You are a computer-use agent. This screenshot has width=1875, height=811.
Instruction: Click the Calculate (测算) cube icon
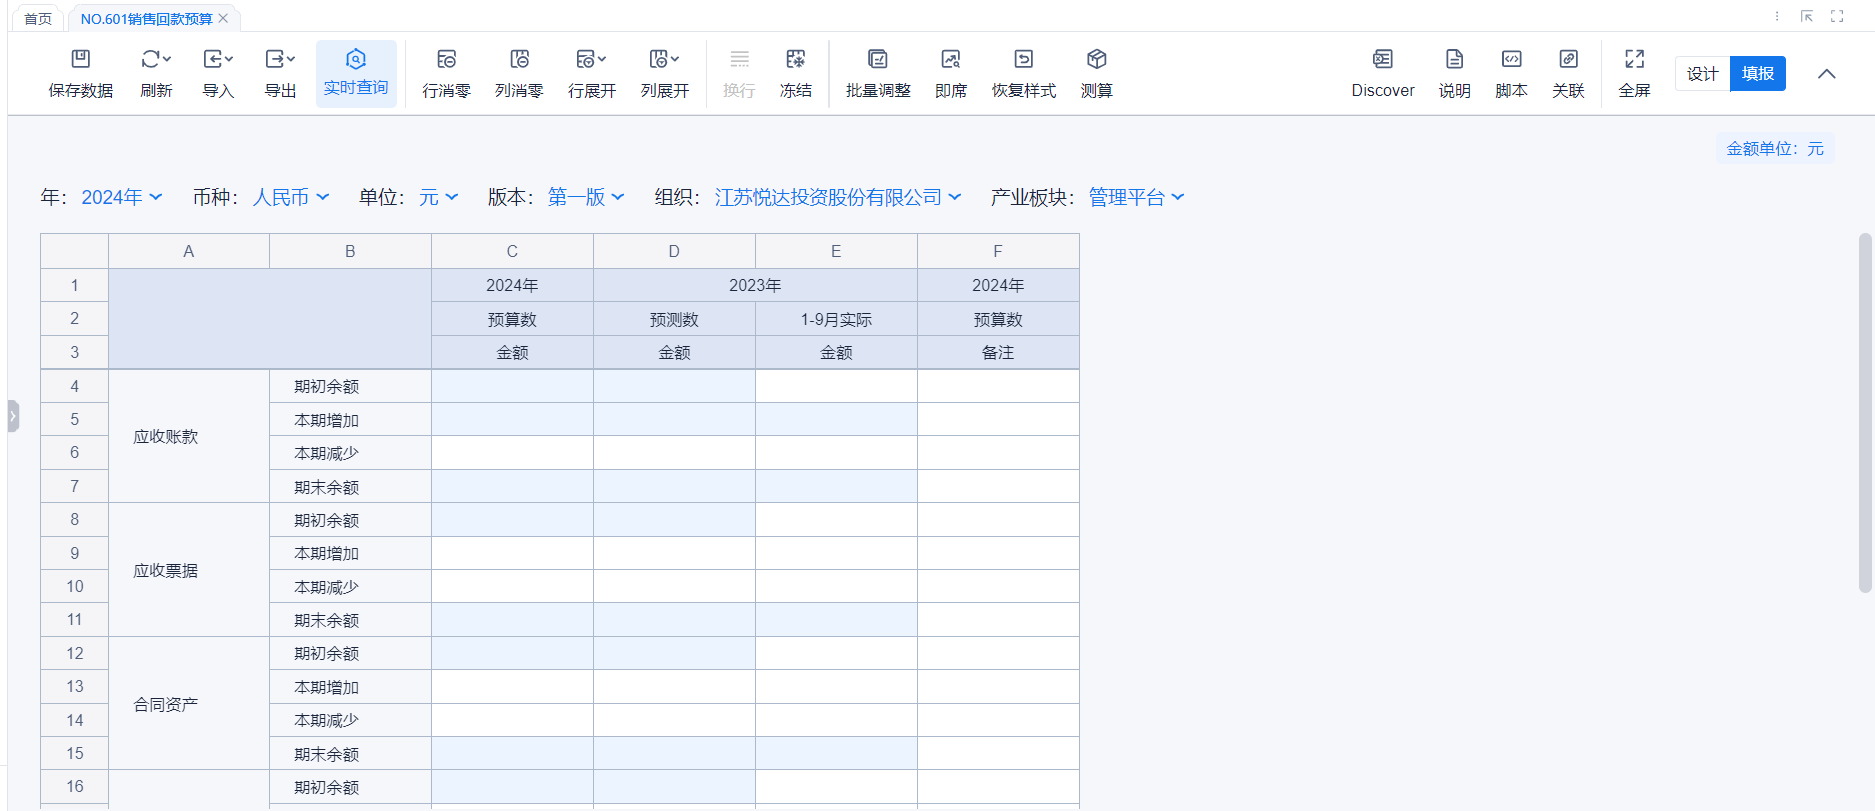click(x=1096, y=60)
